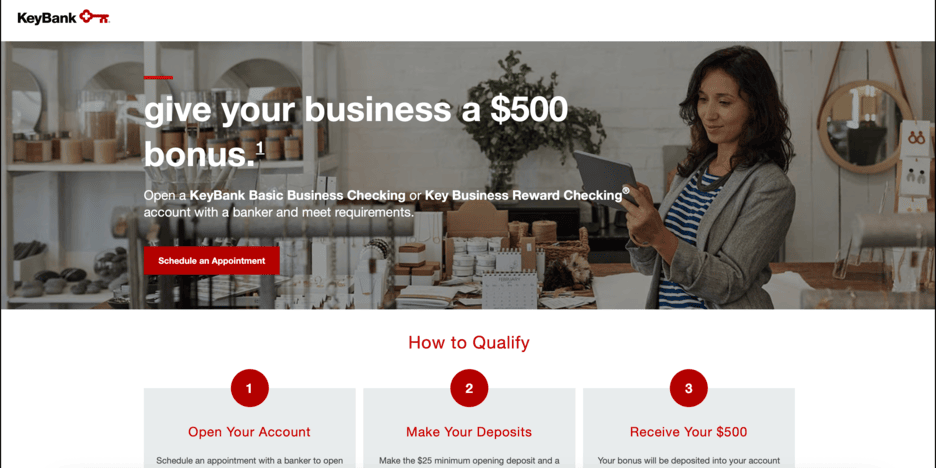Select the Receive Your $500 heading
This screenshot has width=936, height=468.
(x=688, y=432)
